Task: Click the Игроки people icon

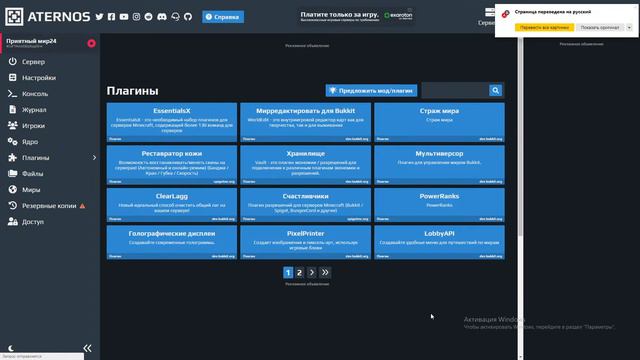Action: [13, 125]
